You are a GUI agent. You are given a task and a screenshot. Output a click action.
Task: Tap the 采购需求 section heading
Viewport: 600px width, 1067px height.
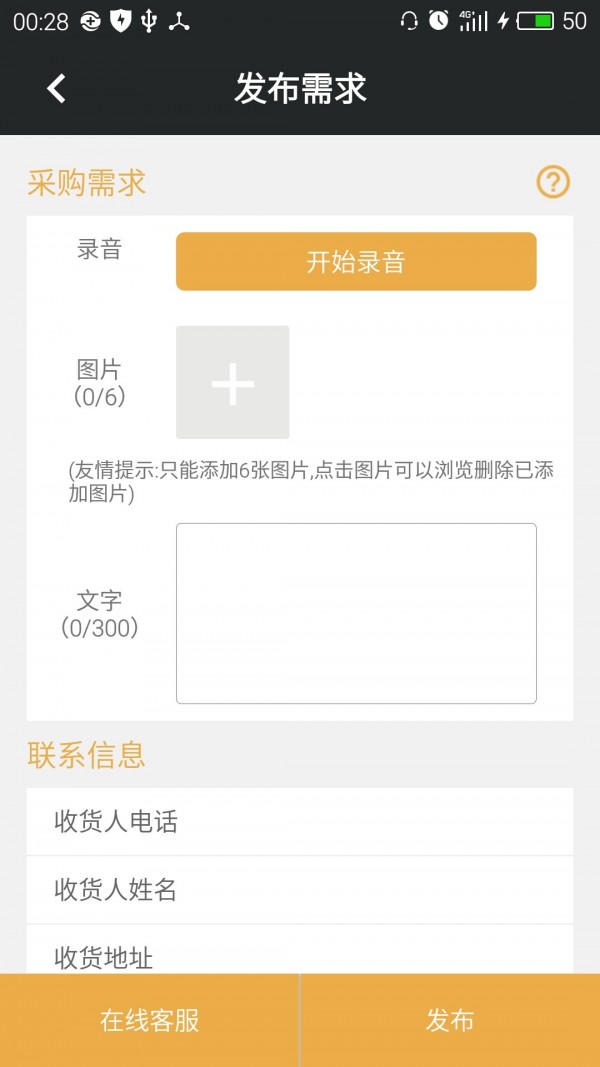tap(87, 183)
